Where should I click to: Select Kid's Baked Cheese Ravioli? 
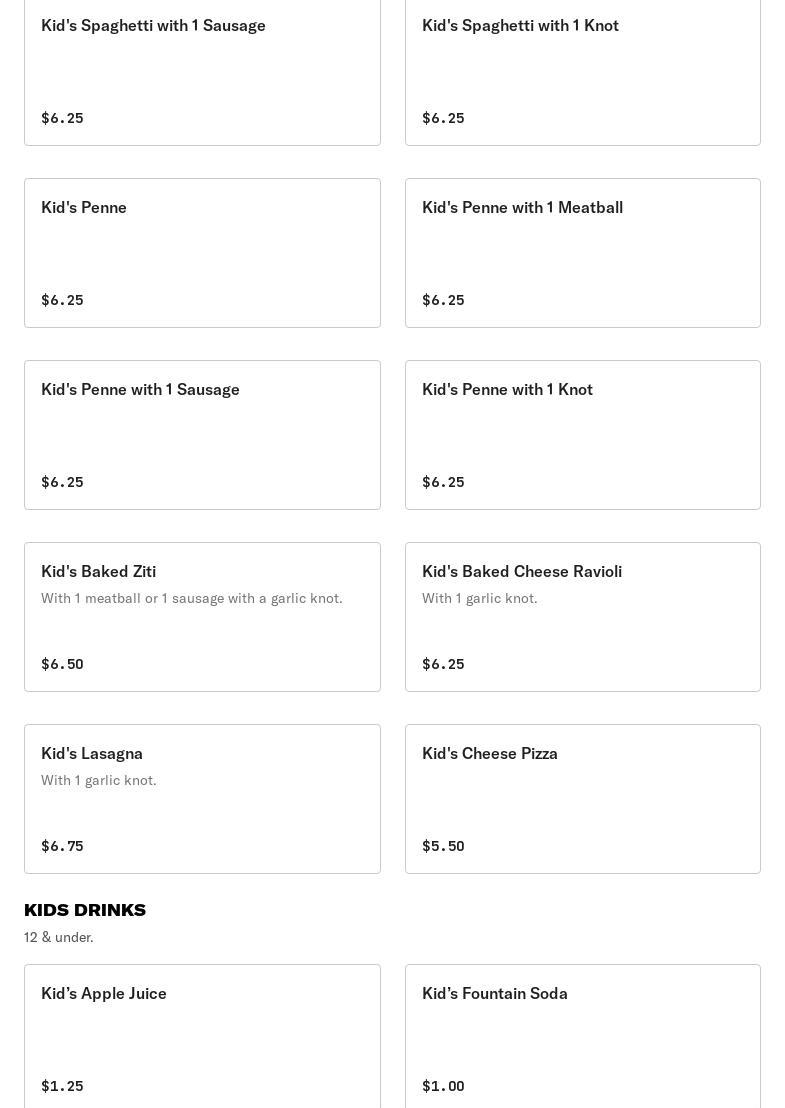(x=582, y=616)
